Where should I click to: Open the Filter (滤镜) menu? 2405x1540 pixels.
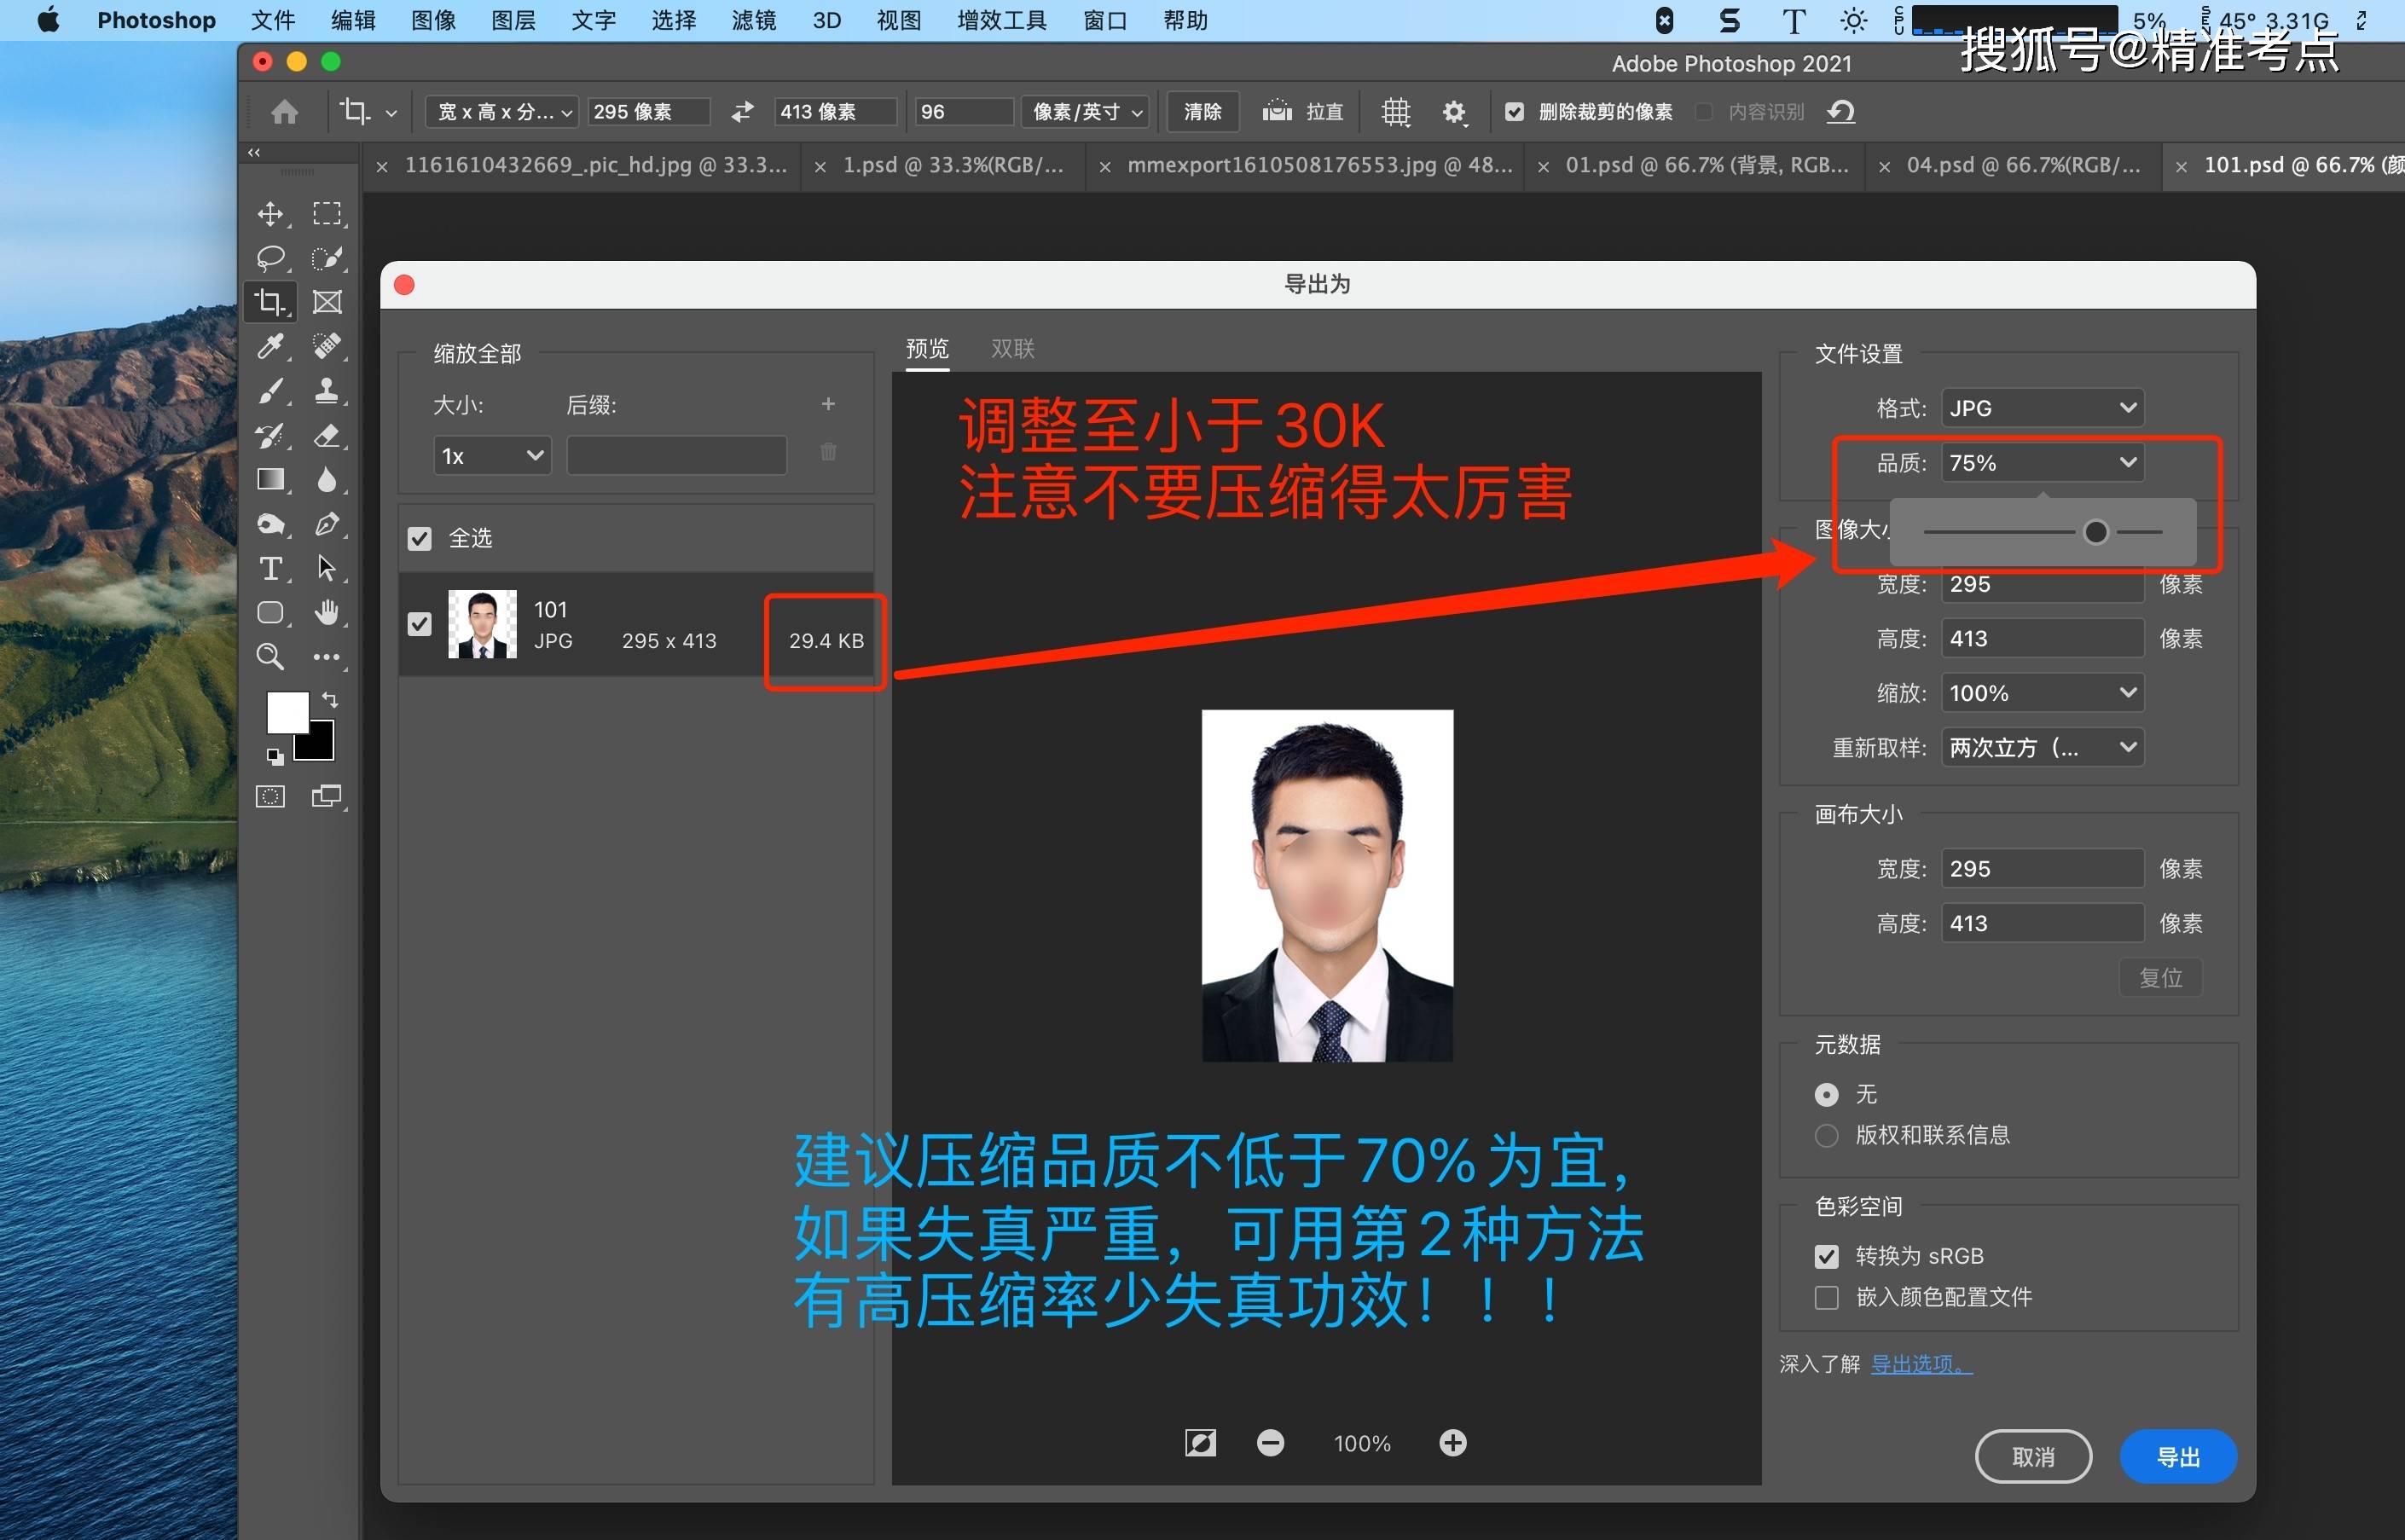coord(753,20)
